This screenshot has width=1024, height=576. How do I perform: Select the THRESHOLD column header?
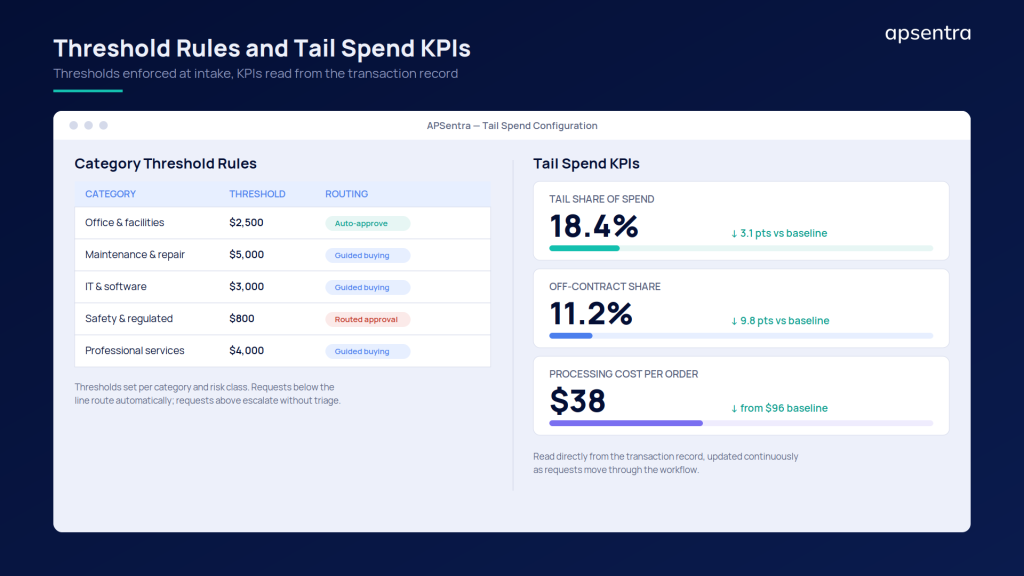257,194
